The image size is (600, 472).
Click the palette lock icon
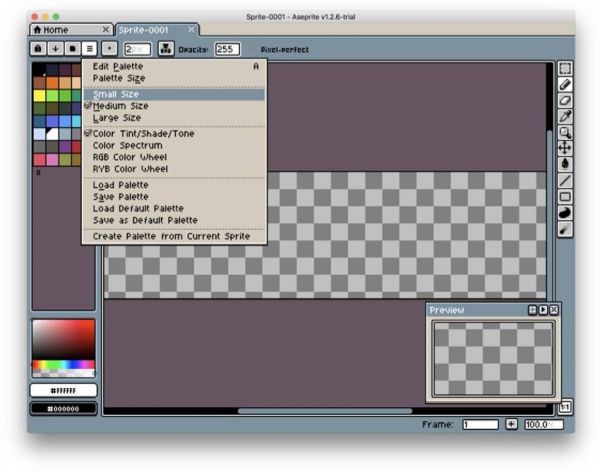(38, 48)
